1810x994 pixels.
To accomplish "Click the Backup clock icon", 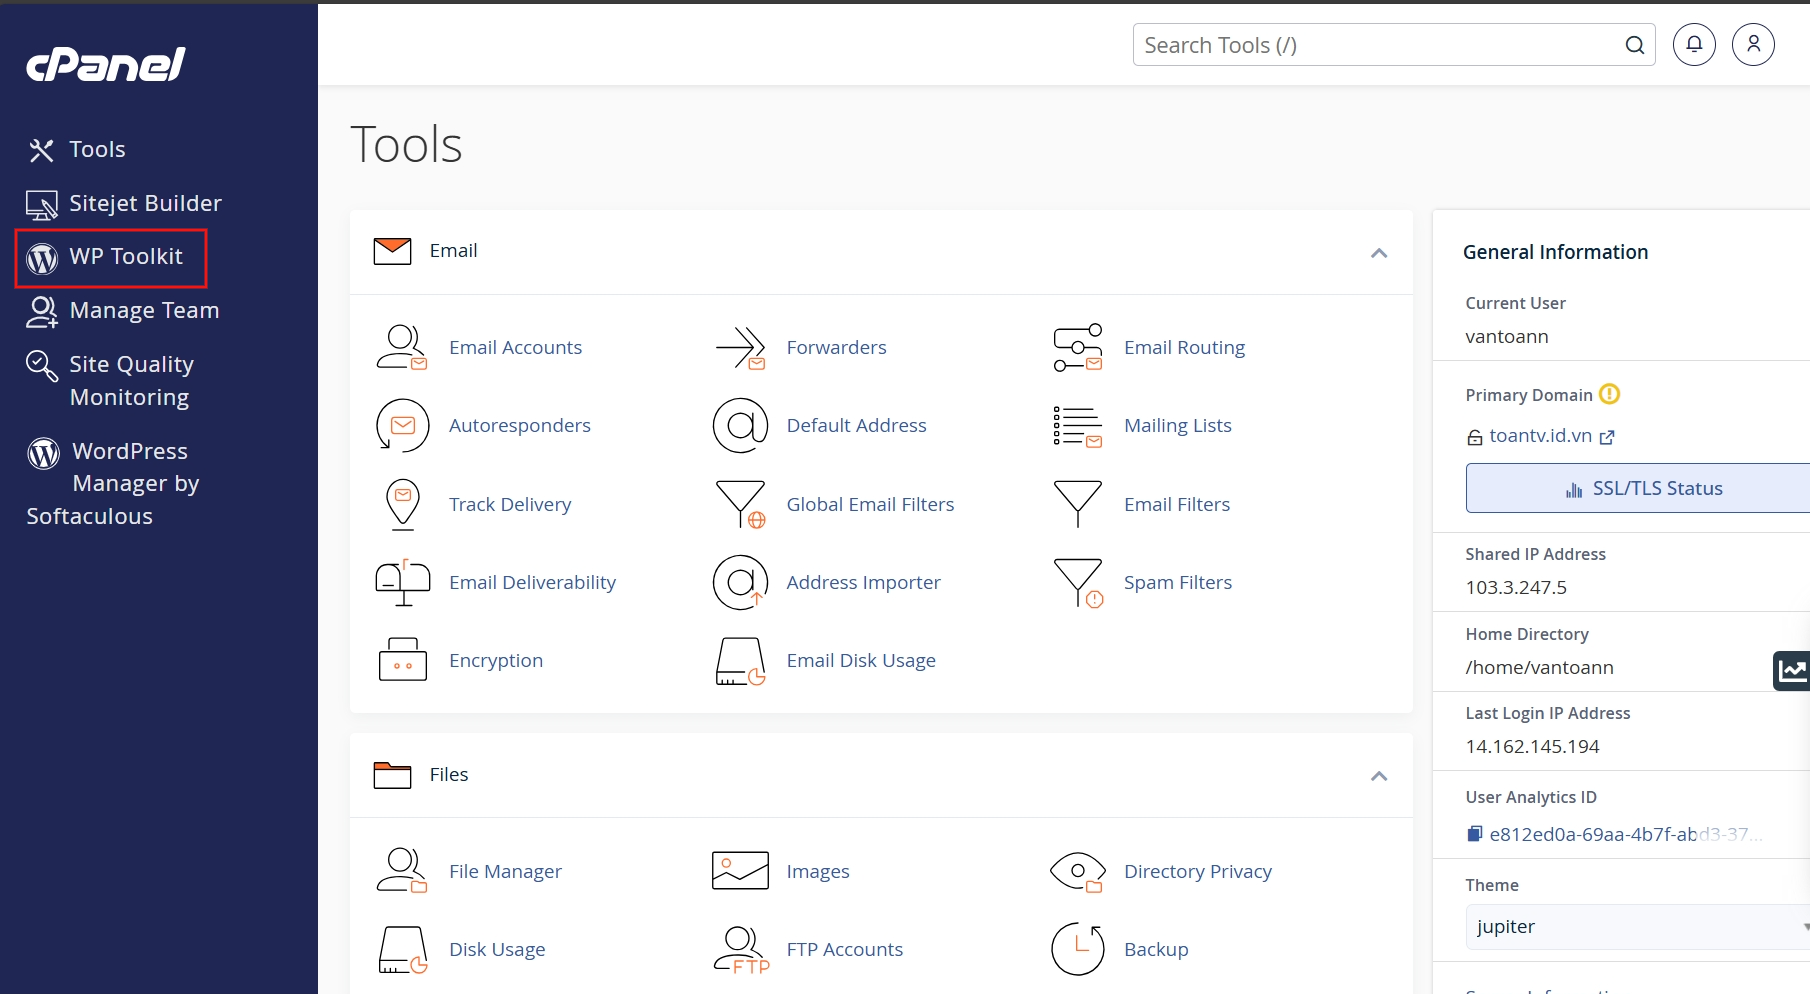I will point(1078,949).
